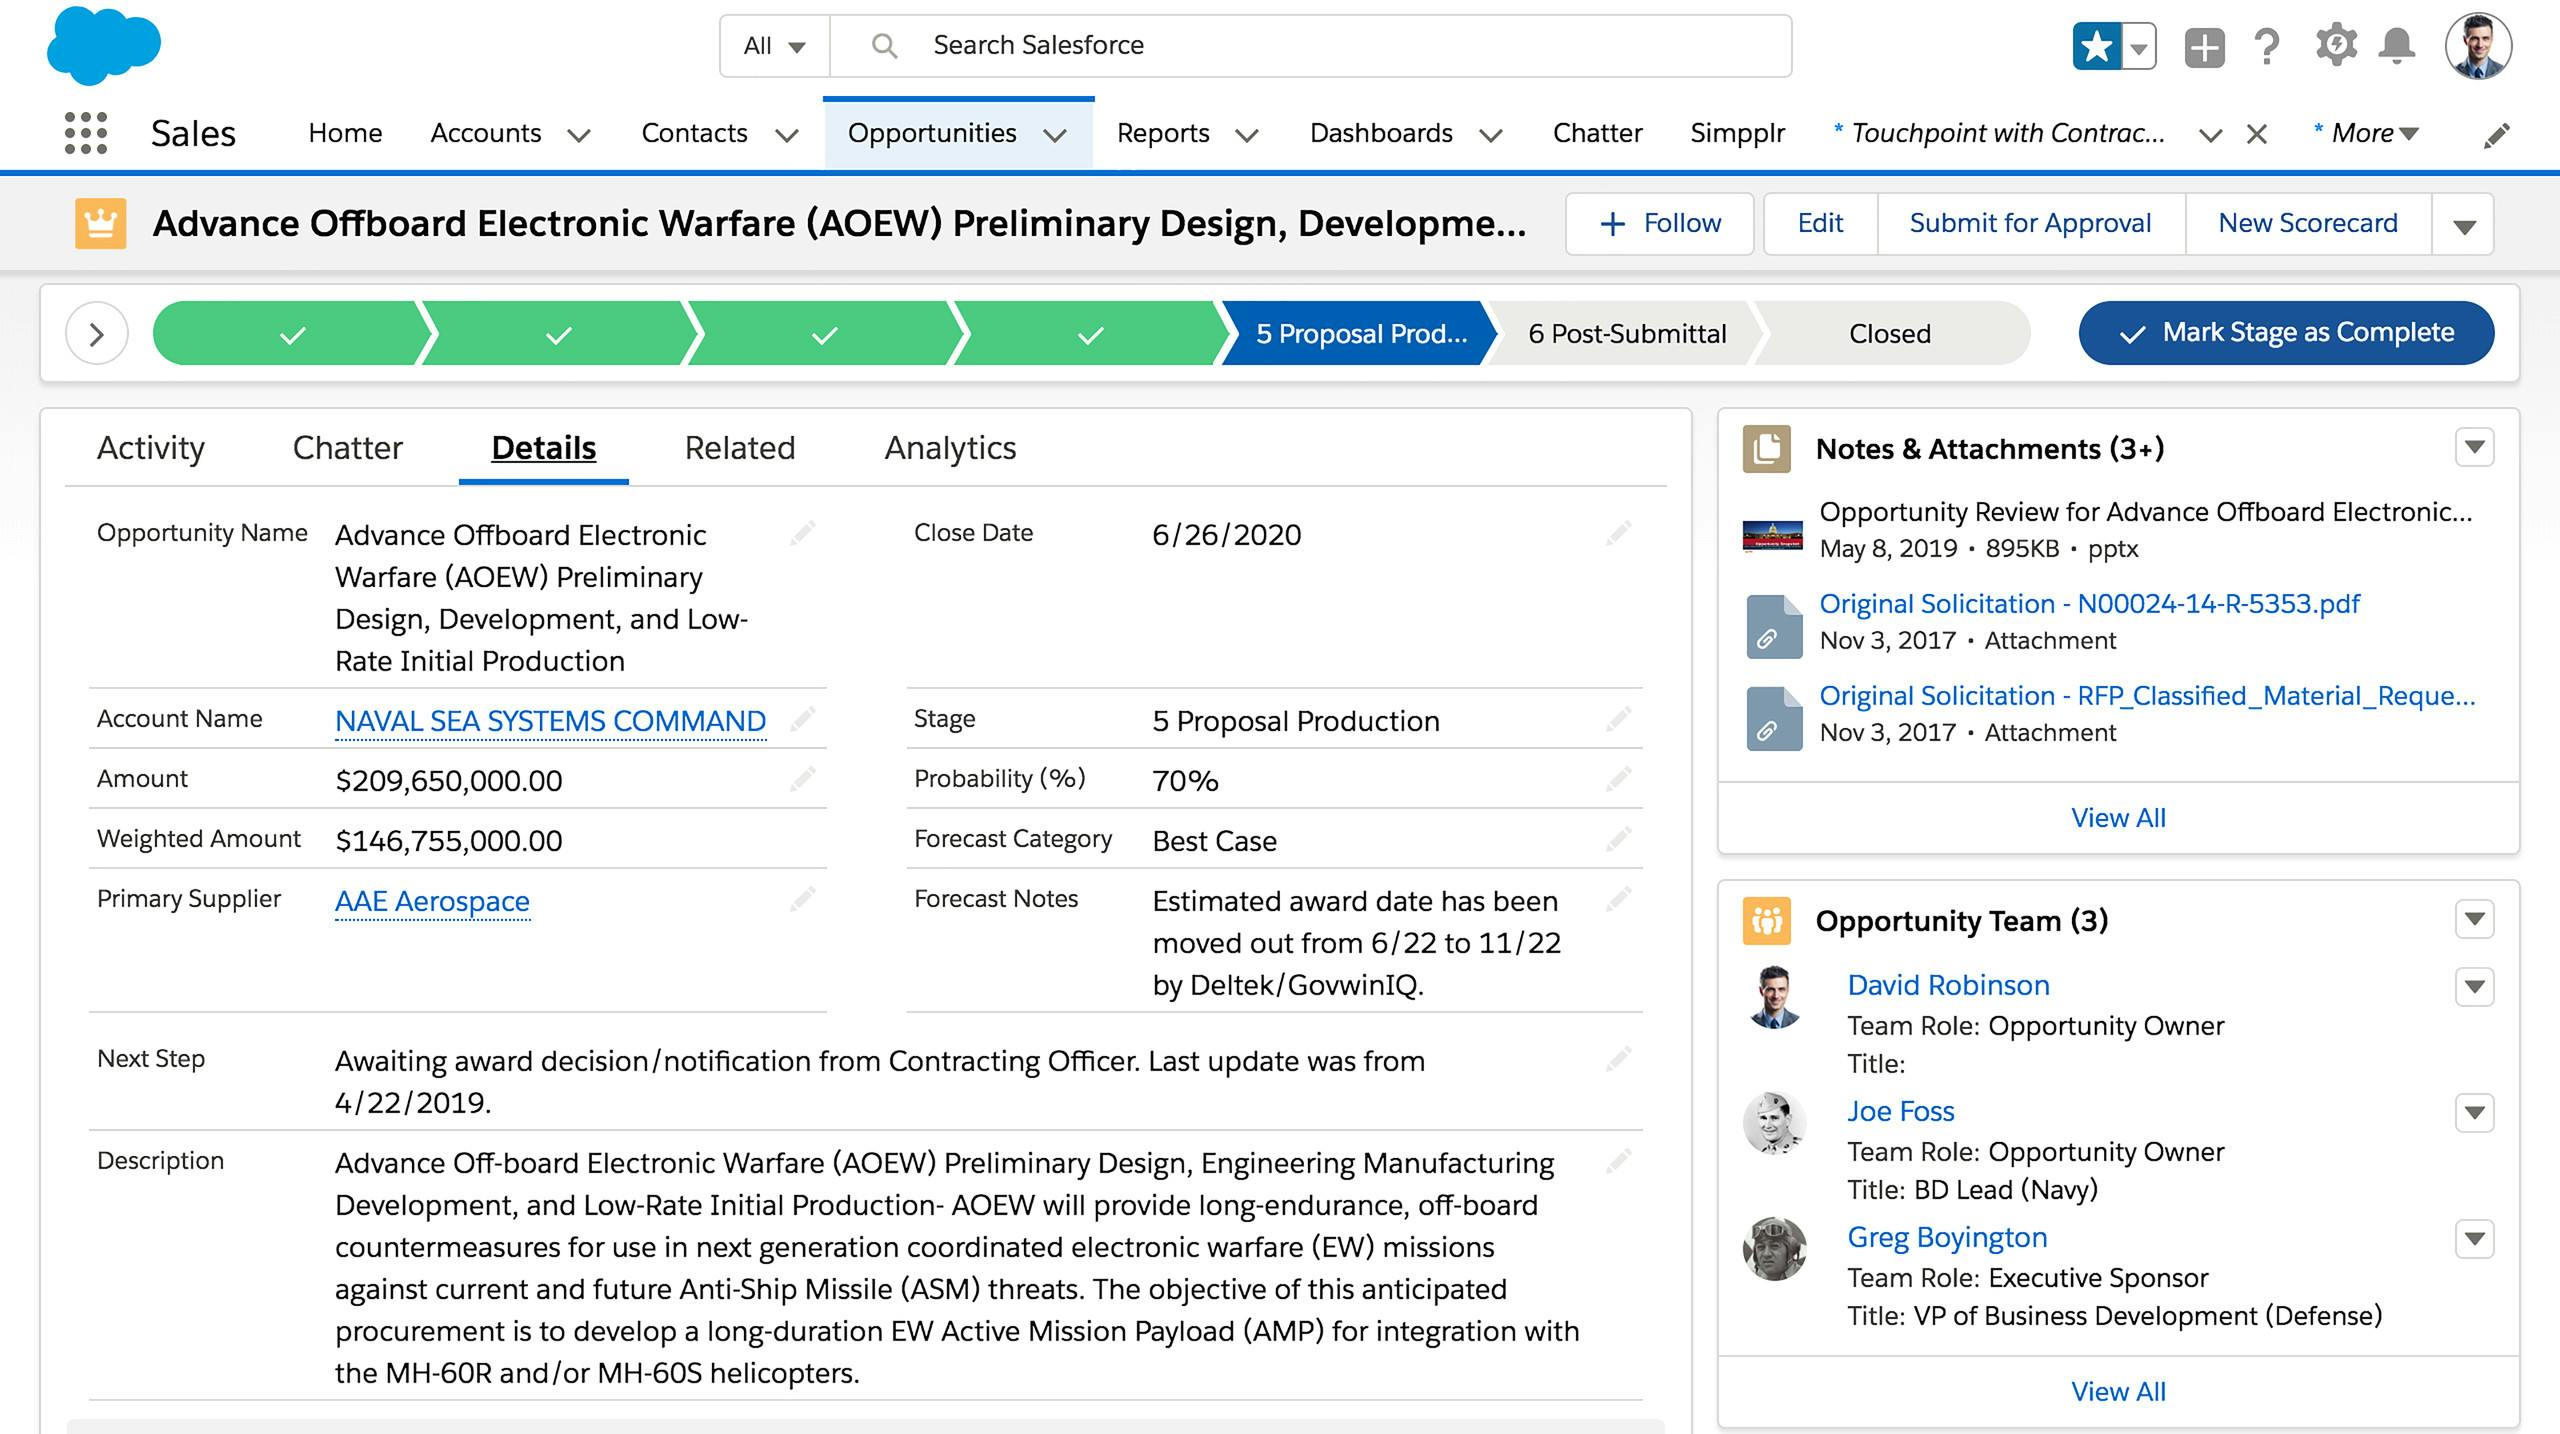Screen dimensions: 2560x1434
Task: Click the Salesforce cloud logo
Action: pos(103,45)
